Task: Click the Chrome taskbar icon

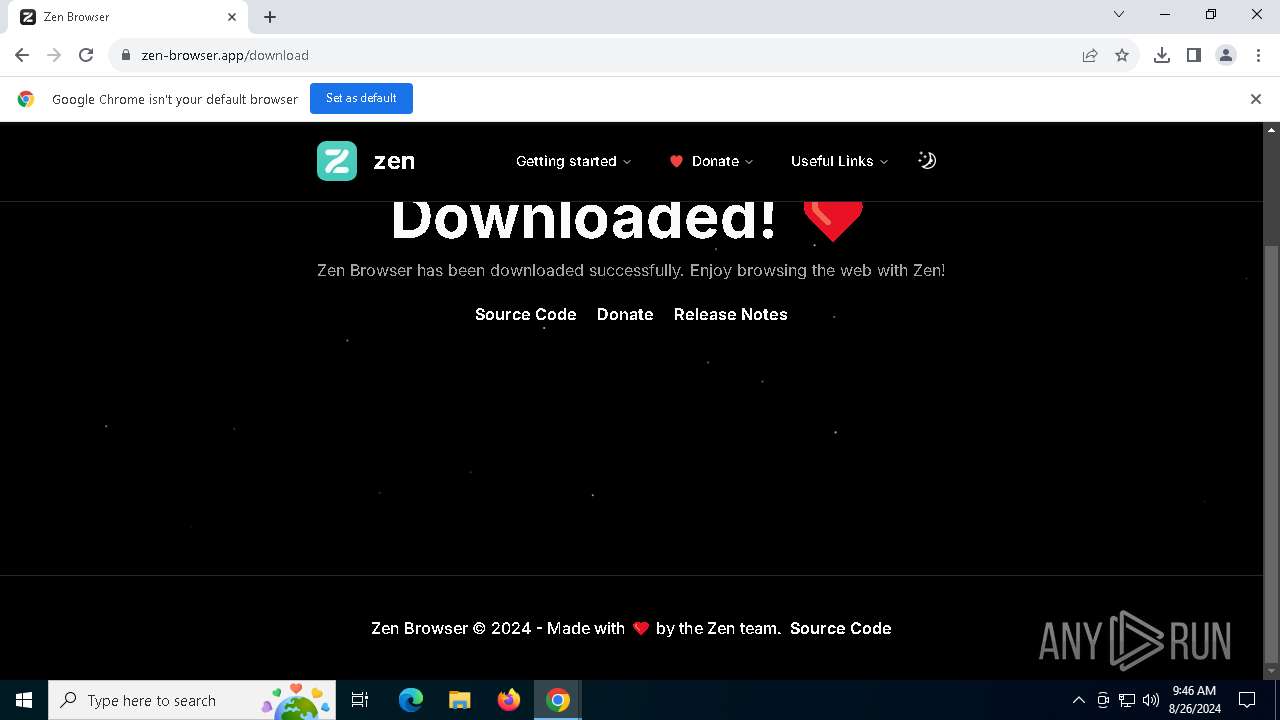Action: pos(558,700)
